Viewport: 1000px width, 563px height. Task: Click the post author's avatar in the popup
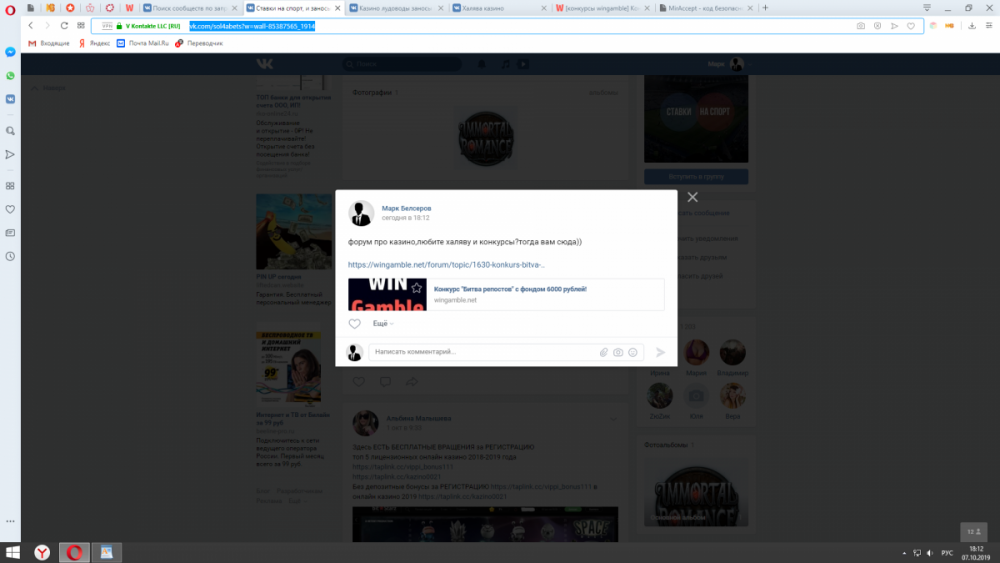pos(361,213)
